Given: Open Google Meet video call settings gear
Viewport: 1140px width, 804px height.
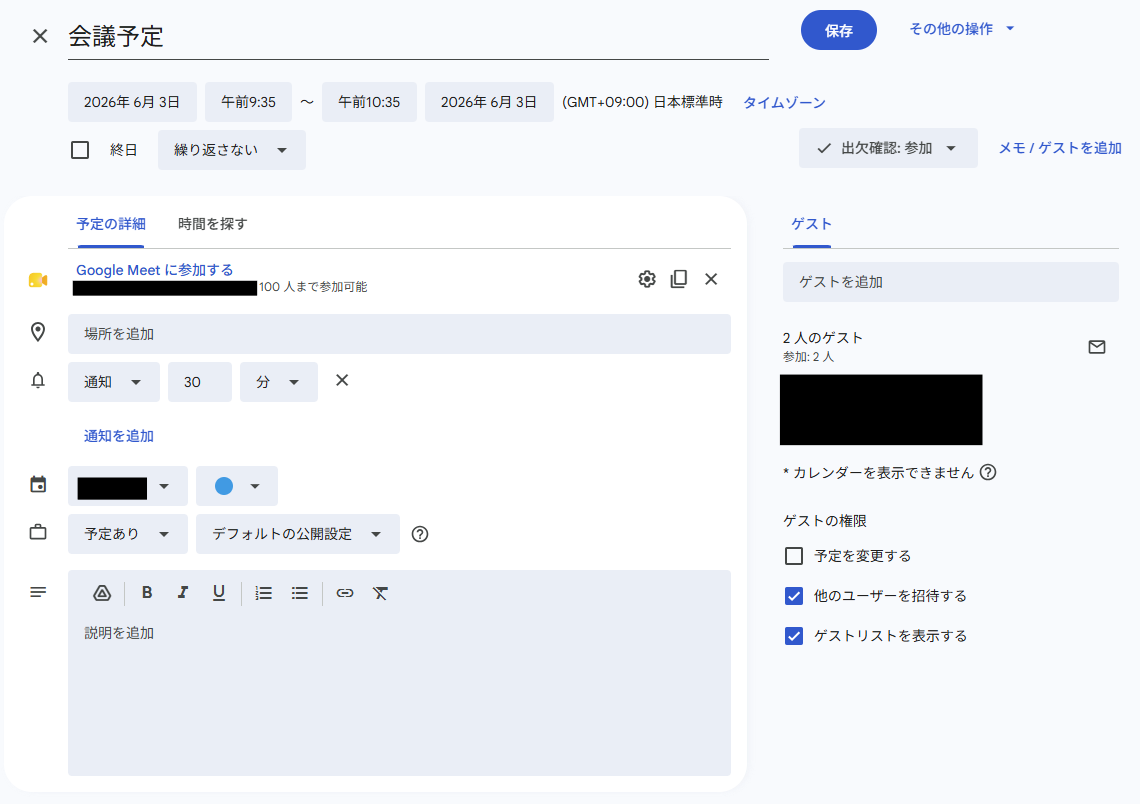Looking at the screenshot, I should point(647,279).
